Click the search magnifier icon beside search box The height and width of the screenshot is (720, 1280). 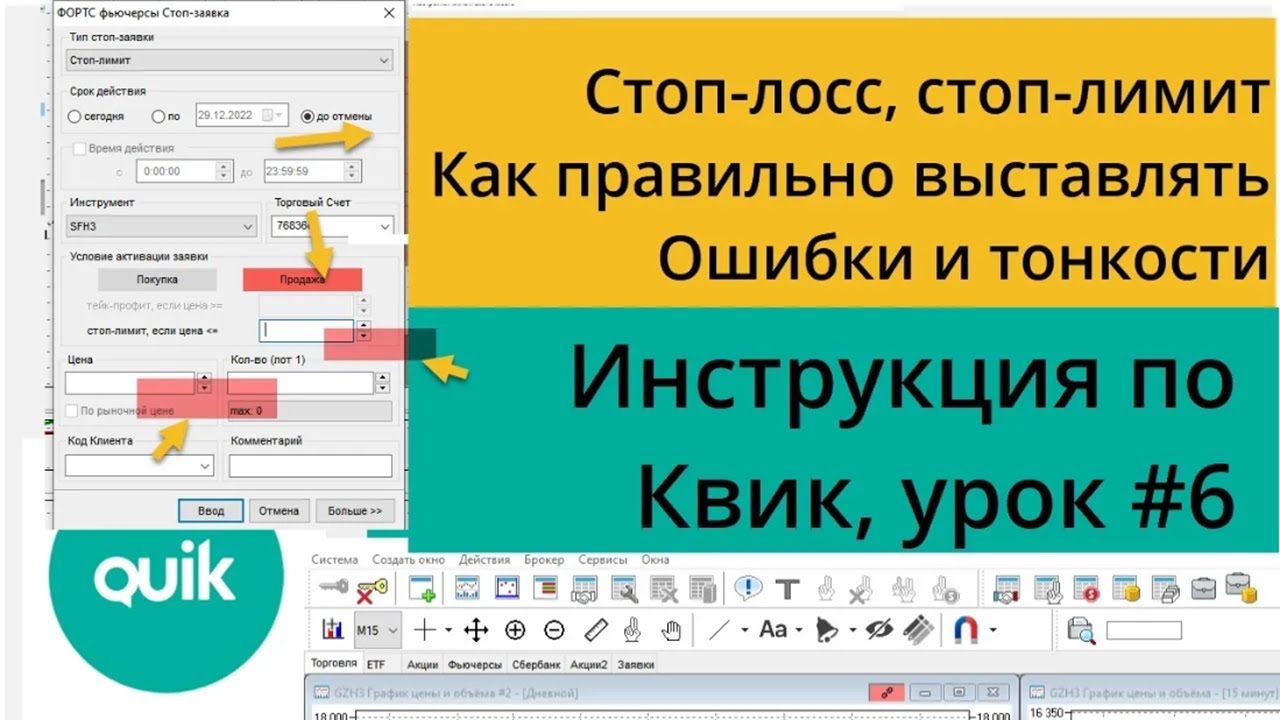(x=1080, y=630)
